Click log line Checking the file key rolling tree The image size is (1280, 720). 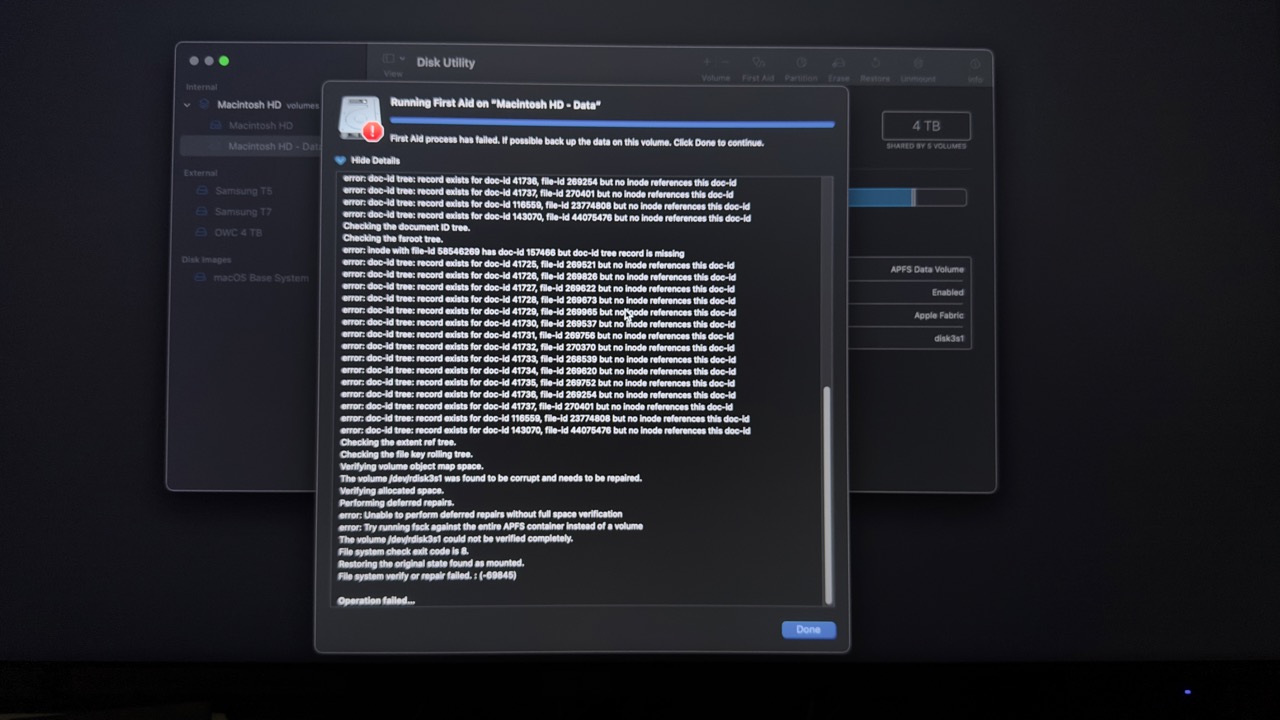tap(406, 454)
